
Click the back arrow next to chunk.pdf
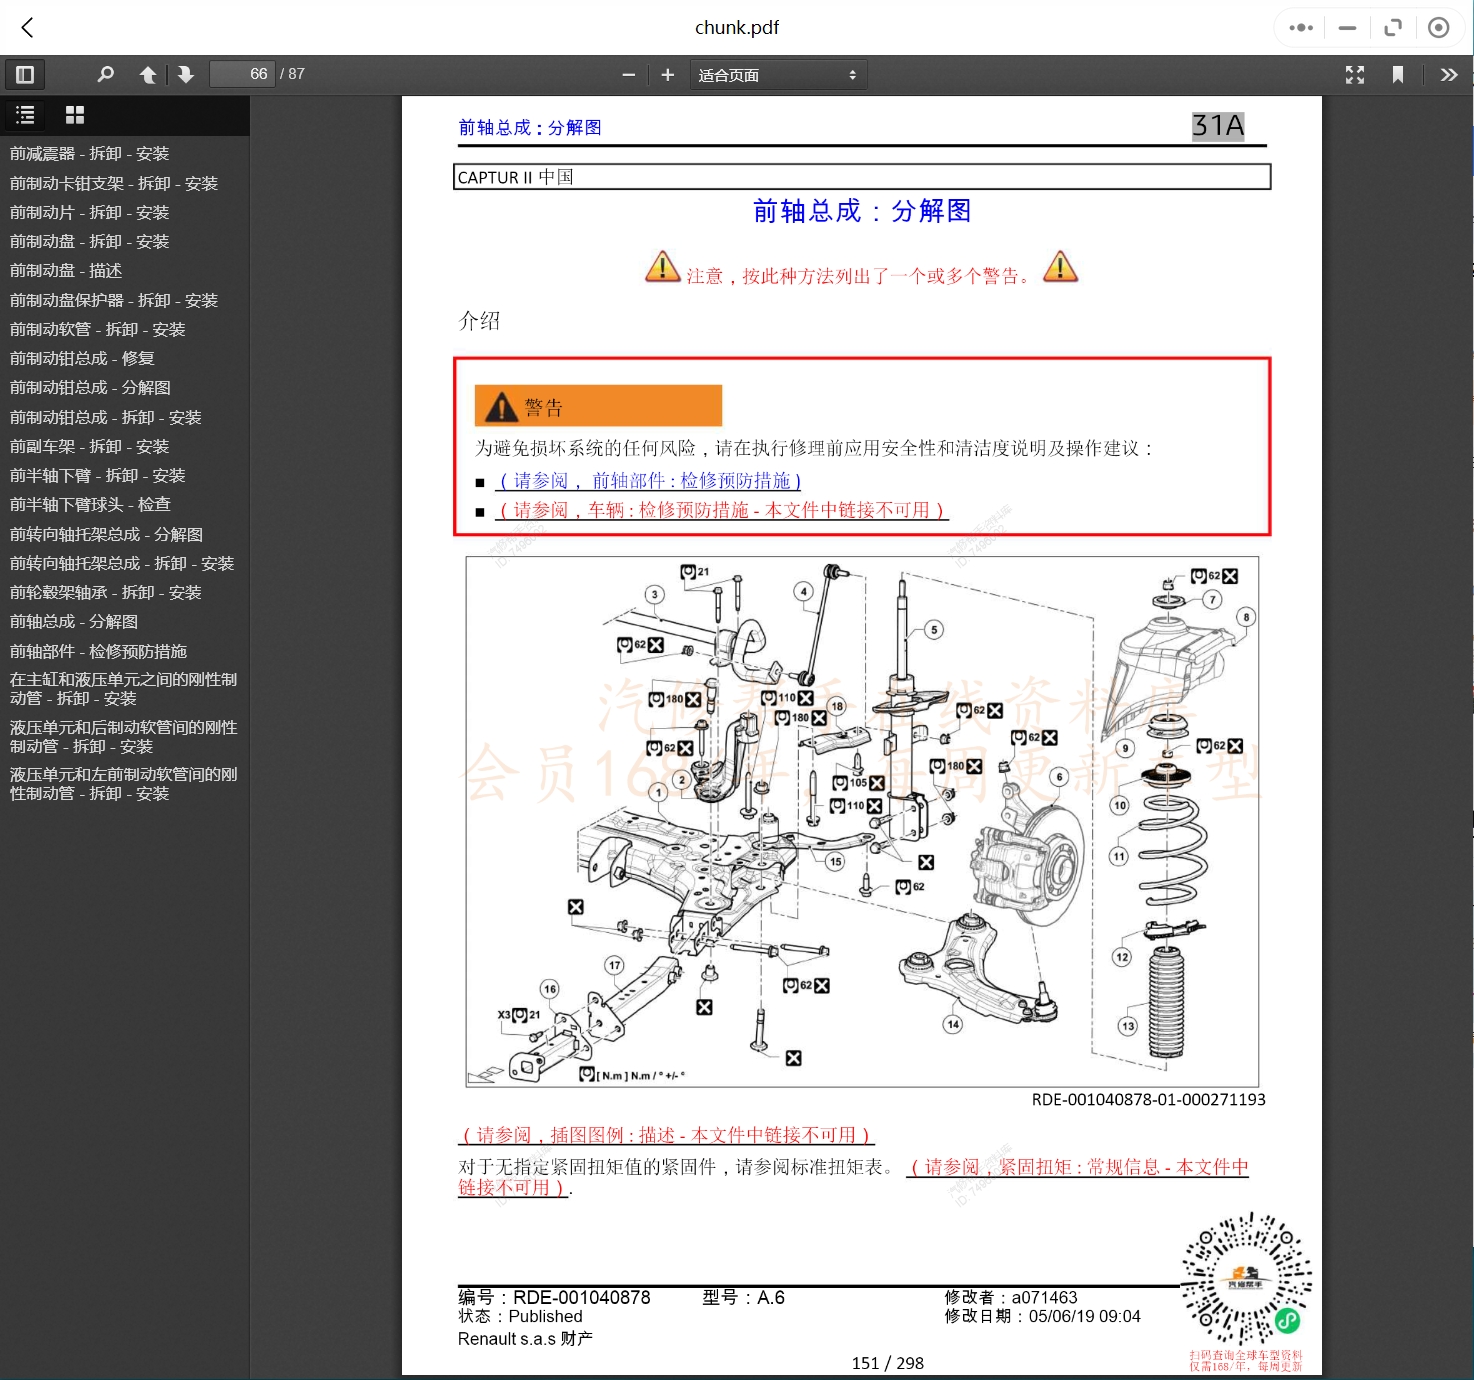(x=27, y=27)
